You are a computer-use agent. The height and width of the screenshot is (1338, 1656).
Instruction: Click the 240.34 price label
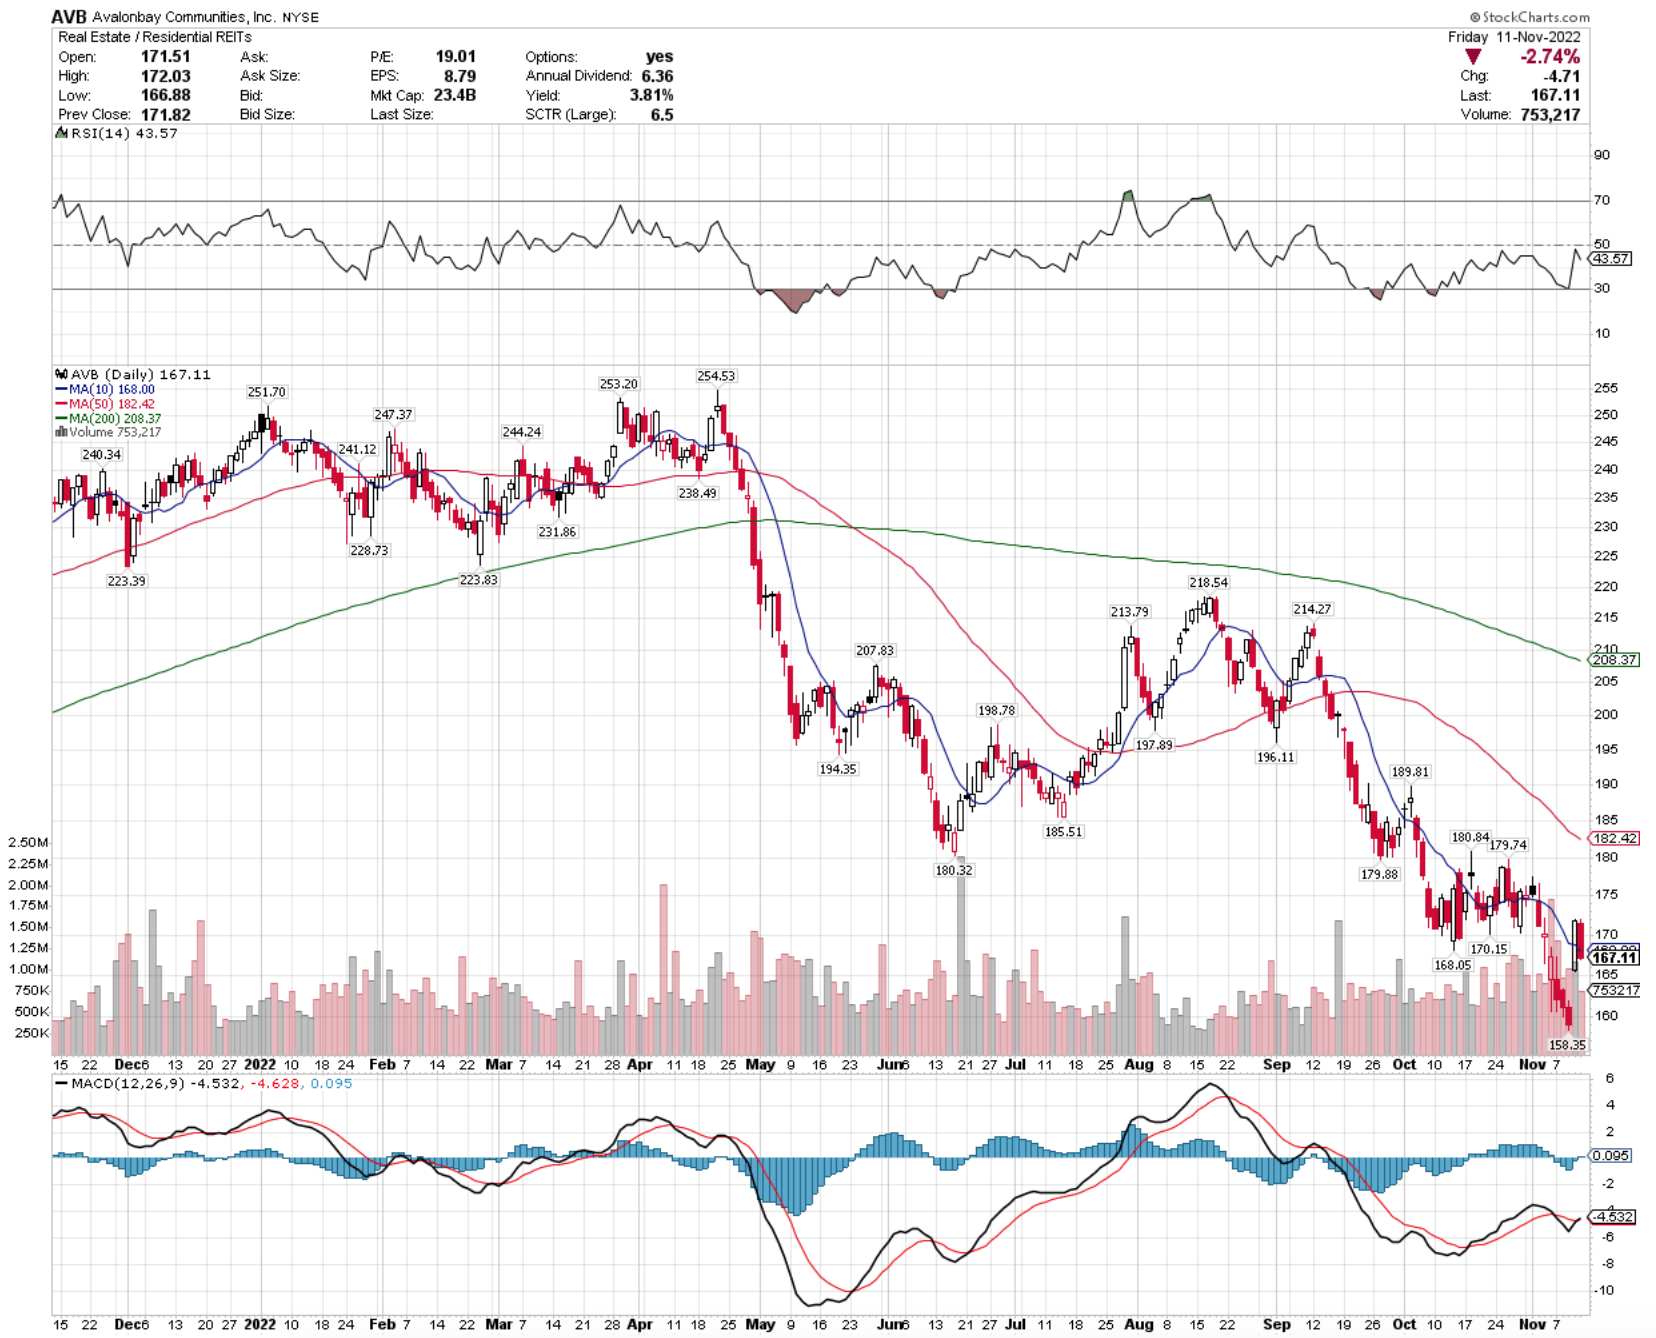pyautogui.click(x=101, y=454)
